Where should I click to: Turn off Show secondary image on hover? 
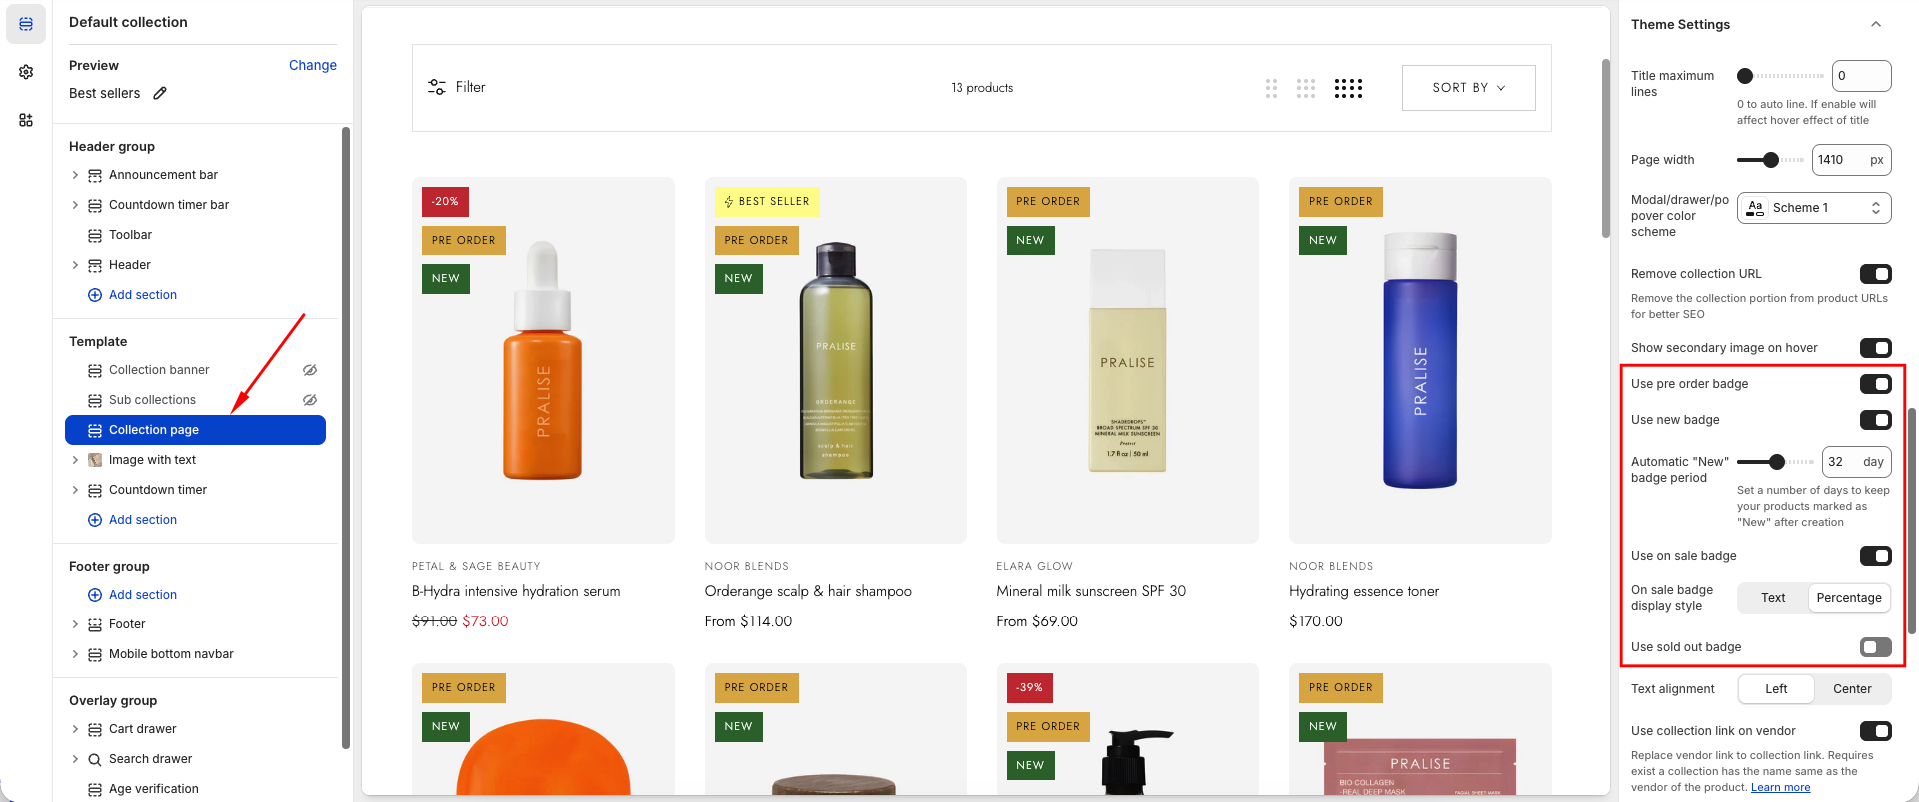tap(1875, 348)
